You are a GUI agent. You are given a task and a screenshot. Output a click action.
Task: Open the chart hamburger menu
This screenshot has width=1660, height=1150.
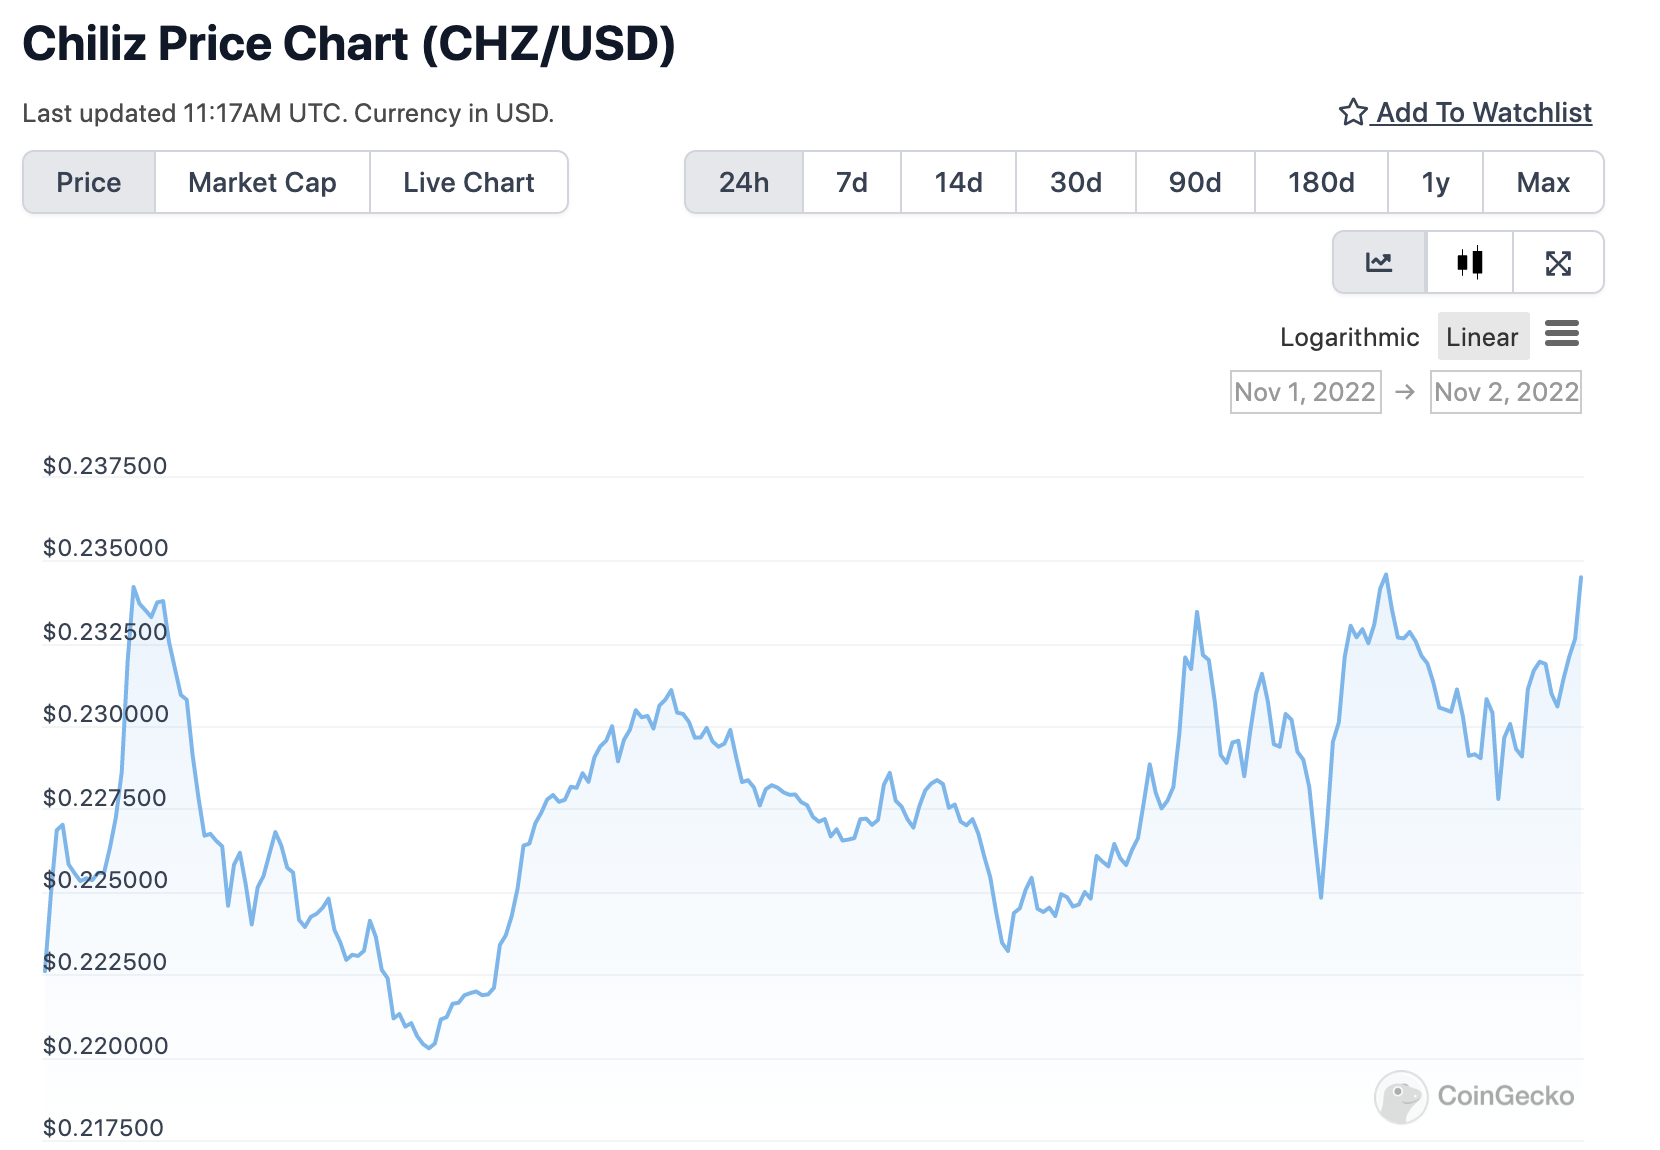[x=1562, y=334]
